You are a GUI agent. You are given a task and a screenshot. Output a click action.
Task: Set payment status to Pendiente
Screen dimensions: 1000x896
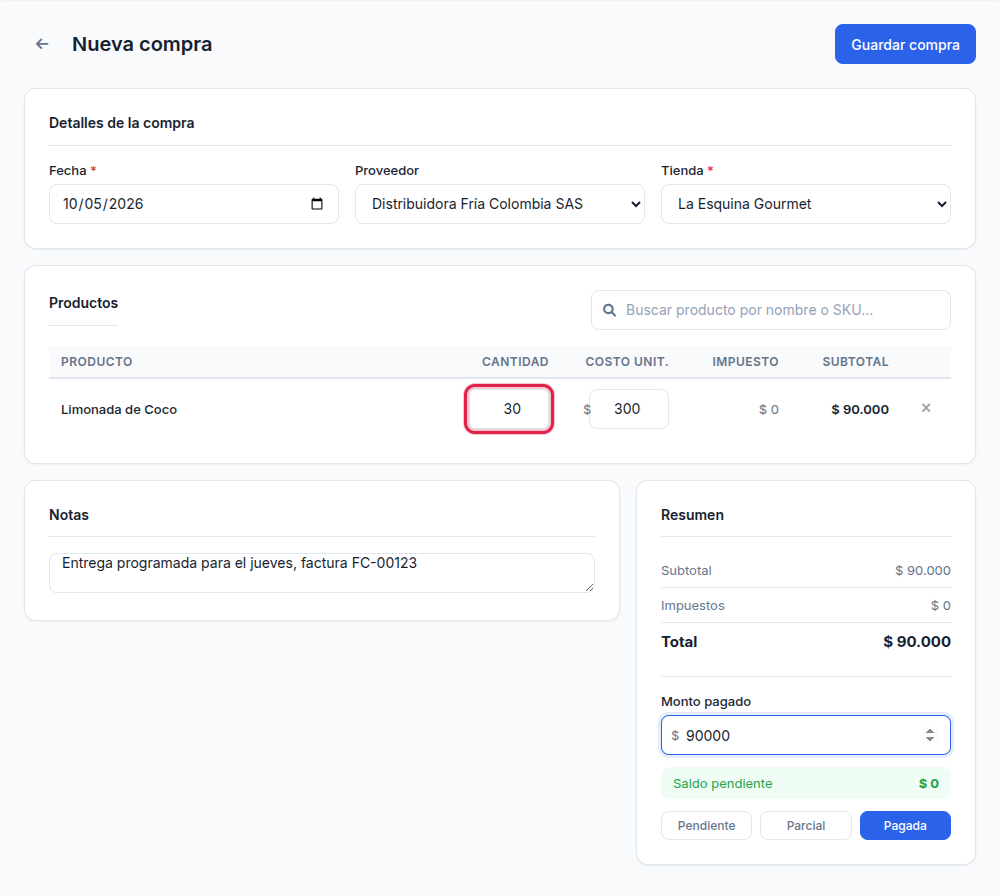pyautogui.click(x=706, y=825)
